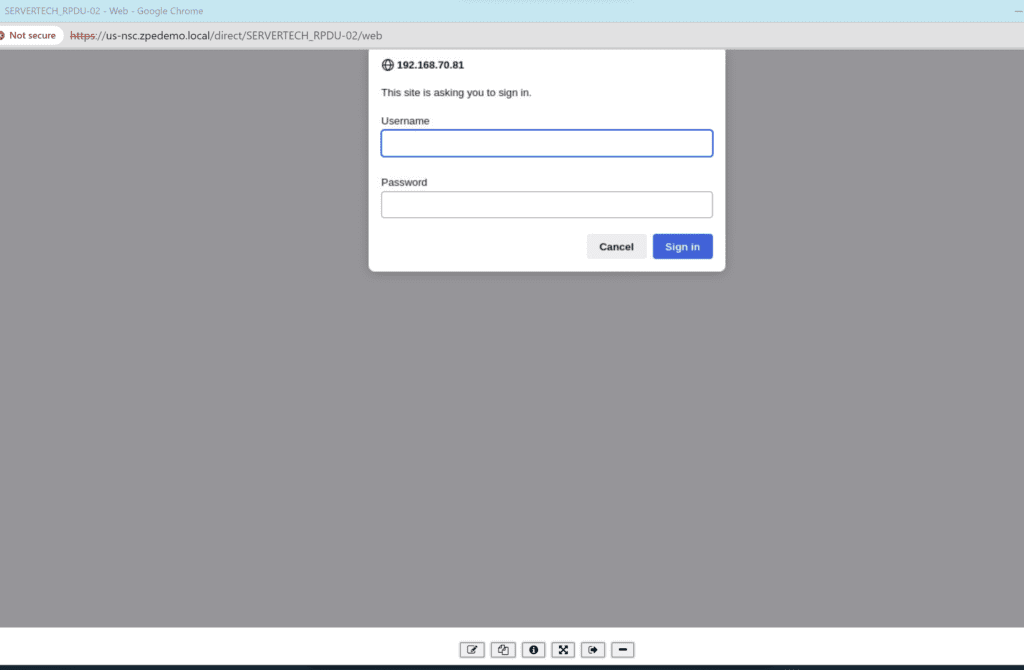Focus the Username input field
Viewport: 1024px width, 670px height.
[546, 144]
